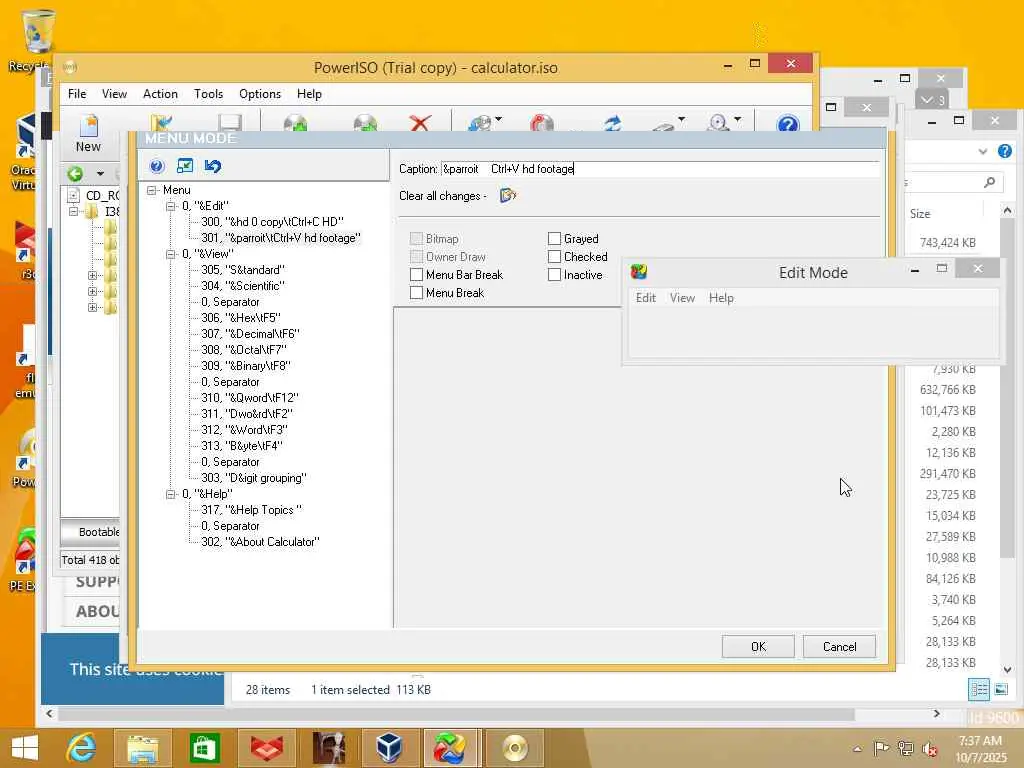Open the Recycle Bin desktop icon
The width and height of the screenshot is (1024, 768).
pos(36,39)
